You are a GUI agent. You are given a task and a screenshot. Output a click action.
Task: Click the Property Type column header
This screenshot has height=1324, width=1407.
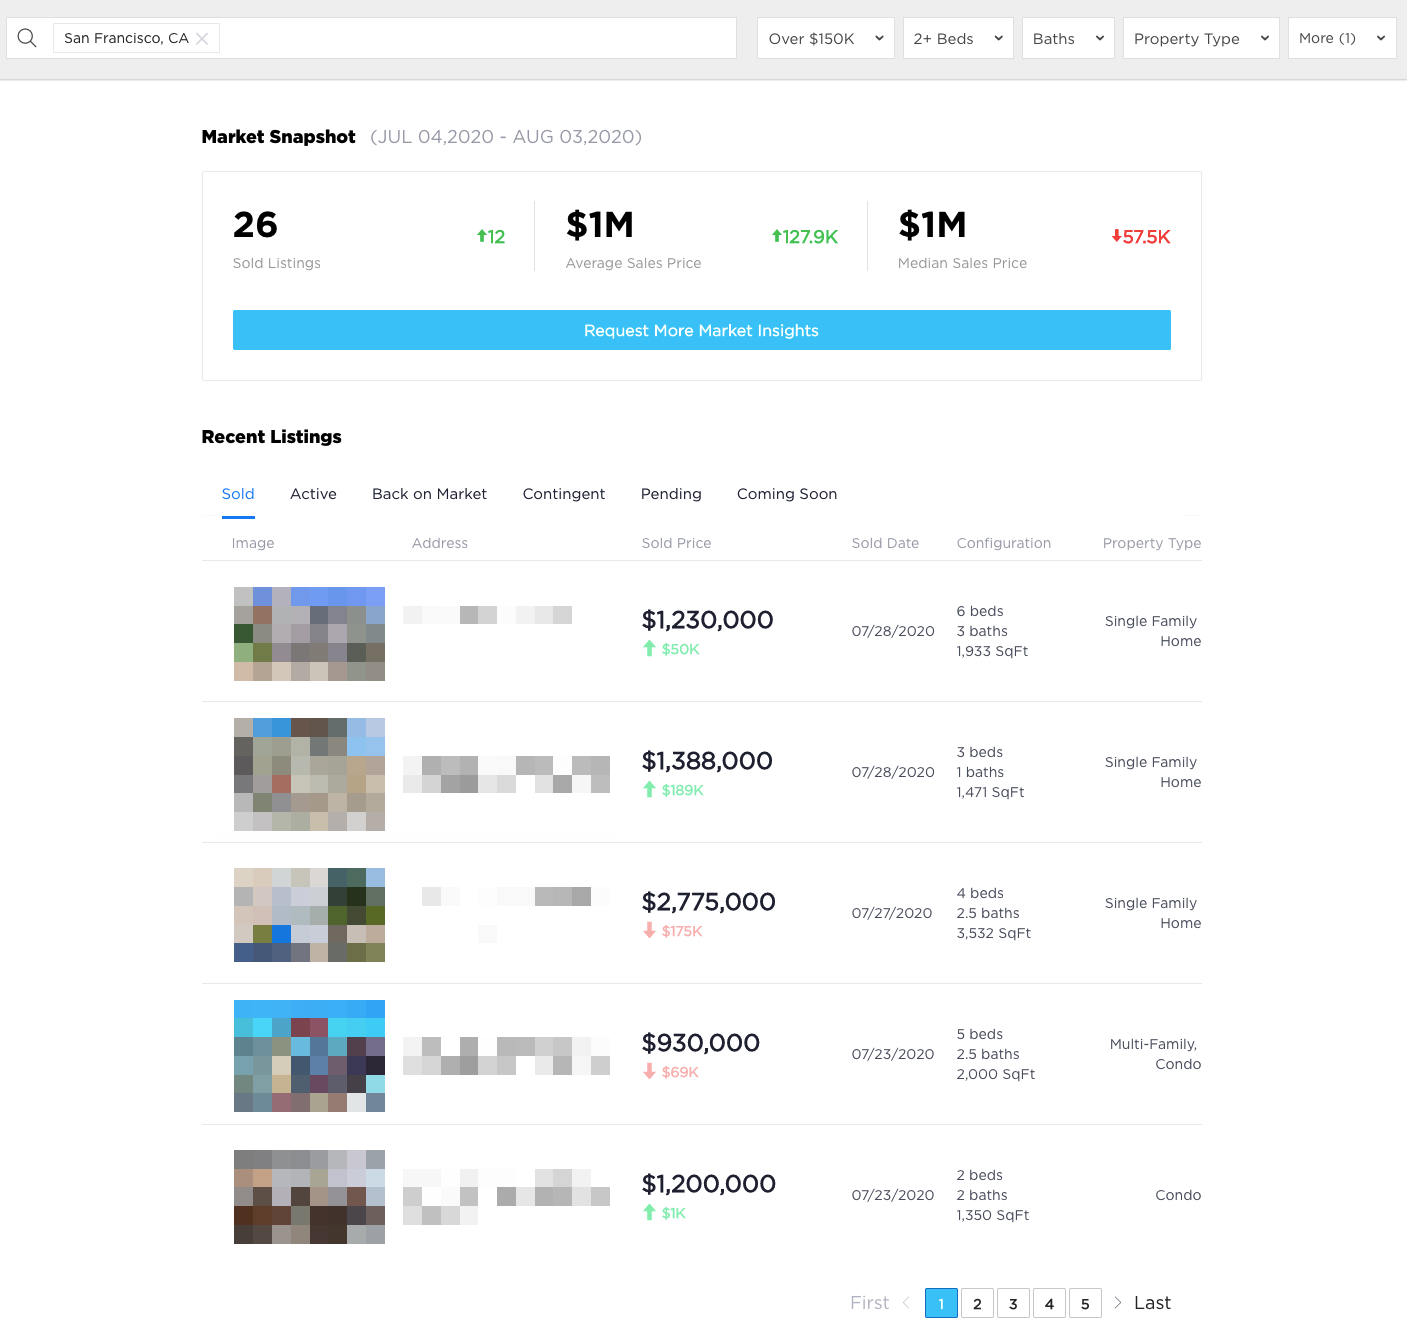[1152, 543]
